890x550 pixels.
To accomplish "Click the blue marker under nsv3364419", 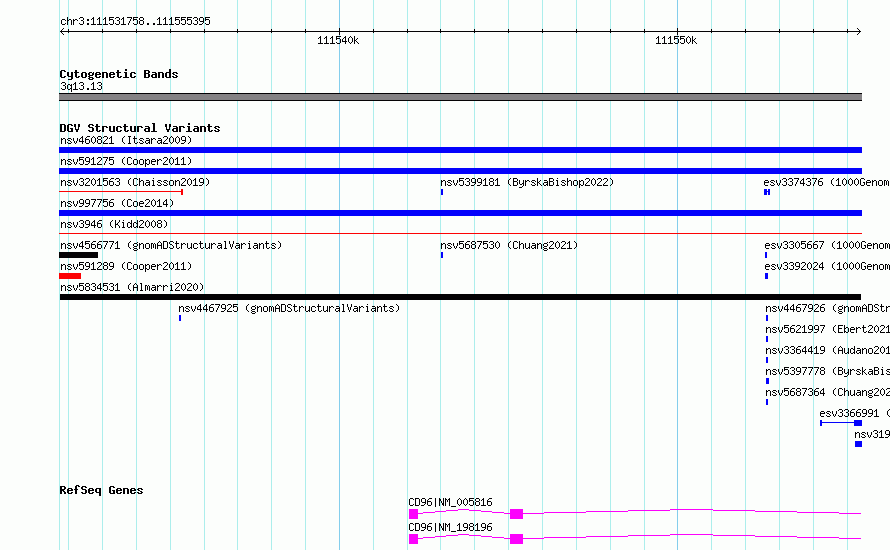I will pyautogui.click(x=767, y=360).
